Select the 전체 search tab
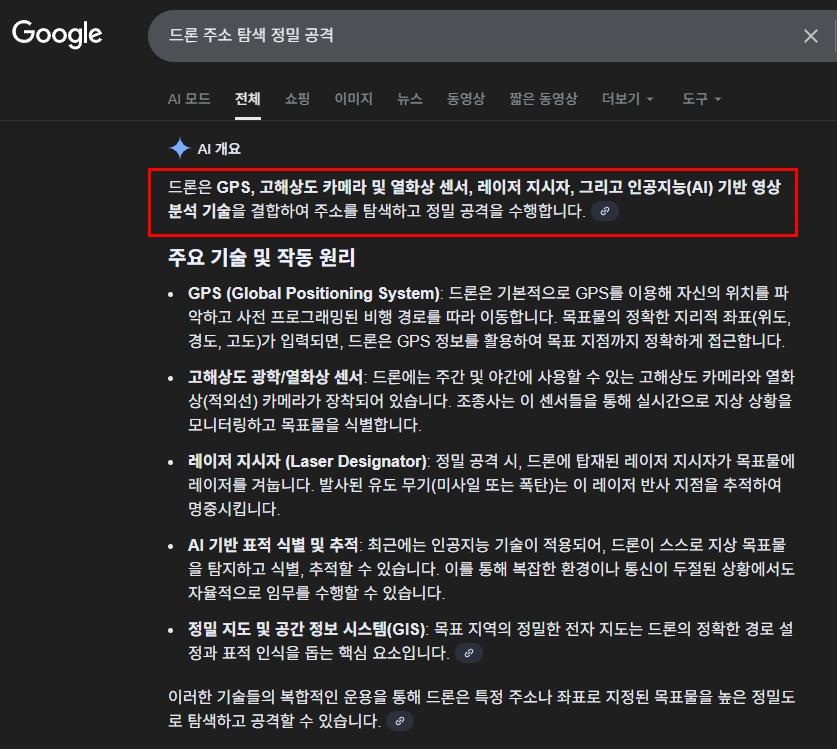 tap(246, 99)
